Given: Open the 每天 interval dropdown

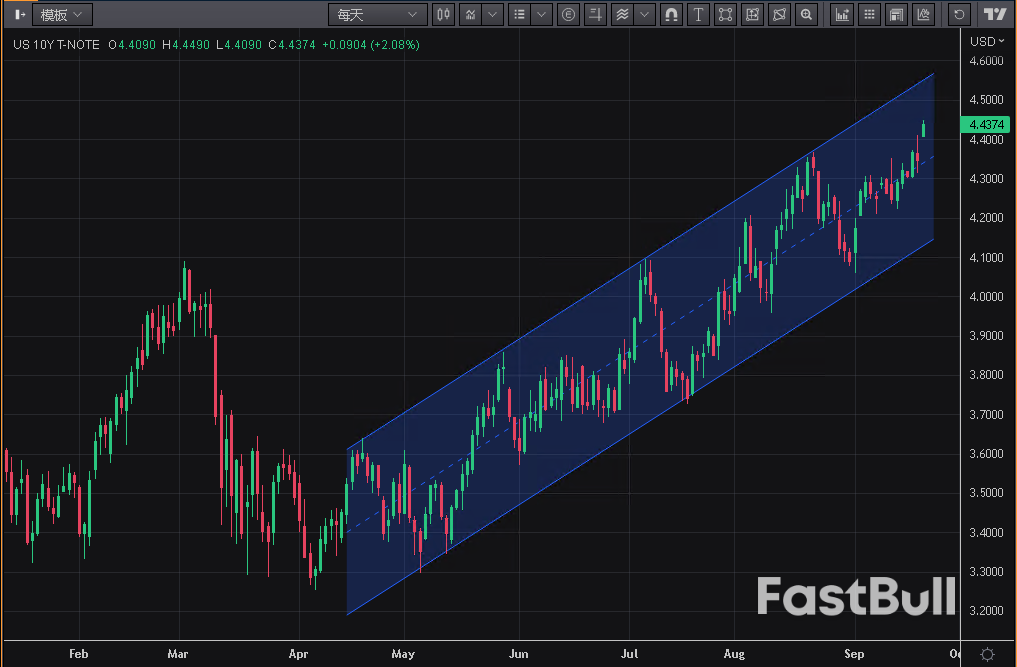Looking at the screenshot, I should click(x=376, y=14).
